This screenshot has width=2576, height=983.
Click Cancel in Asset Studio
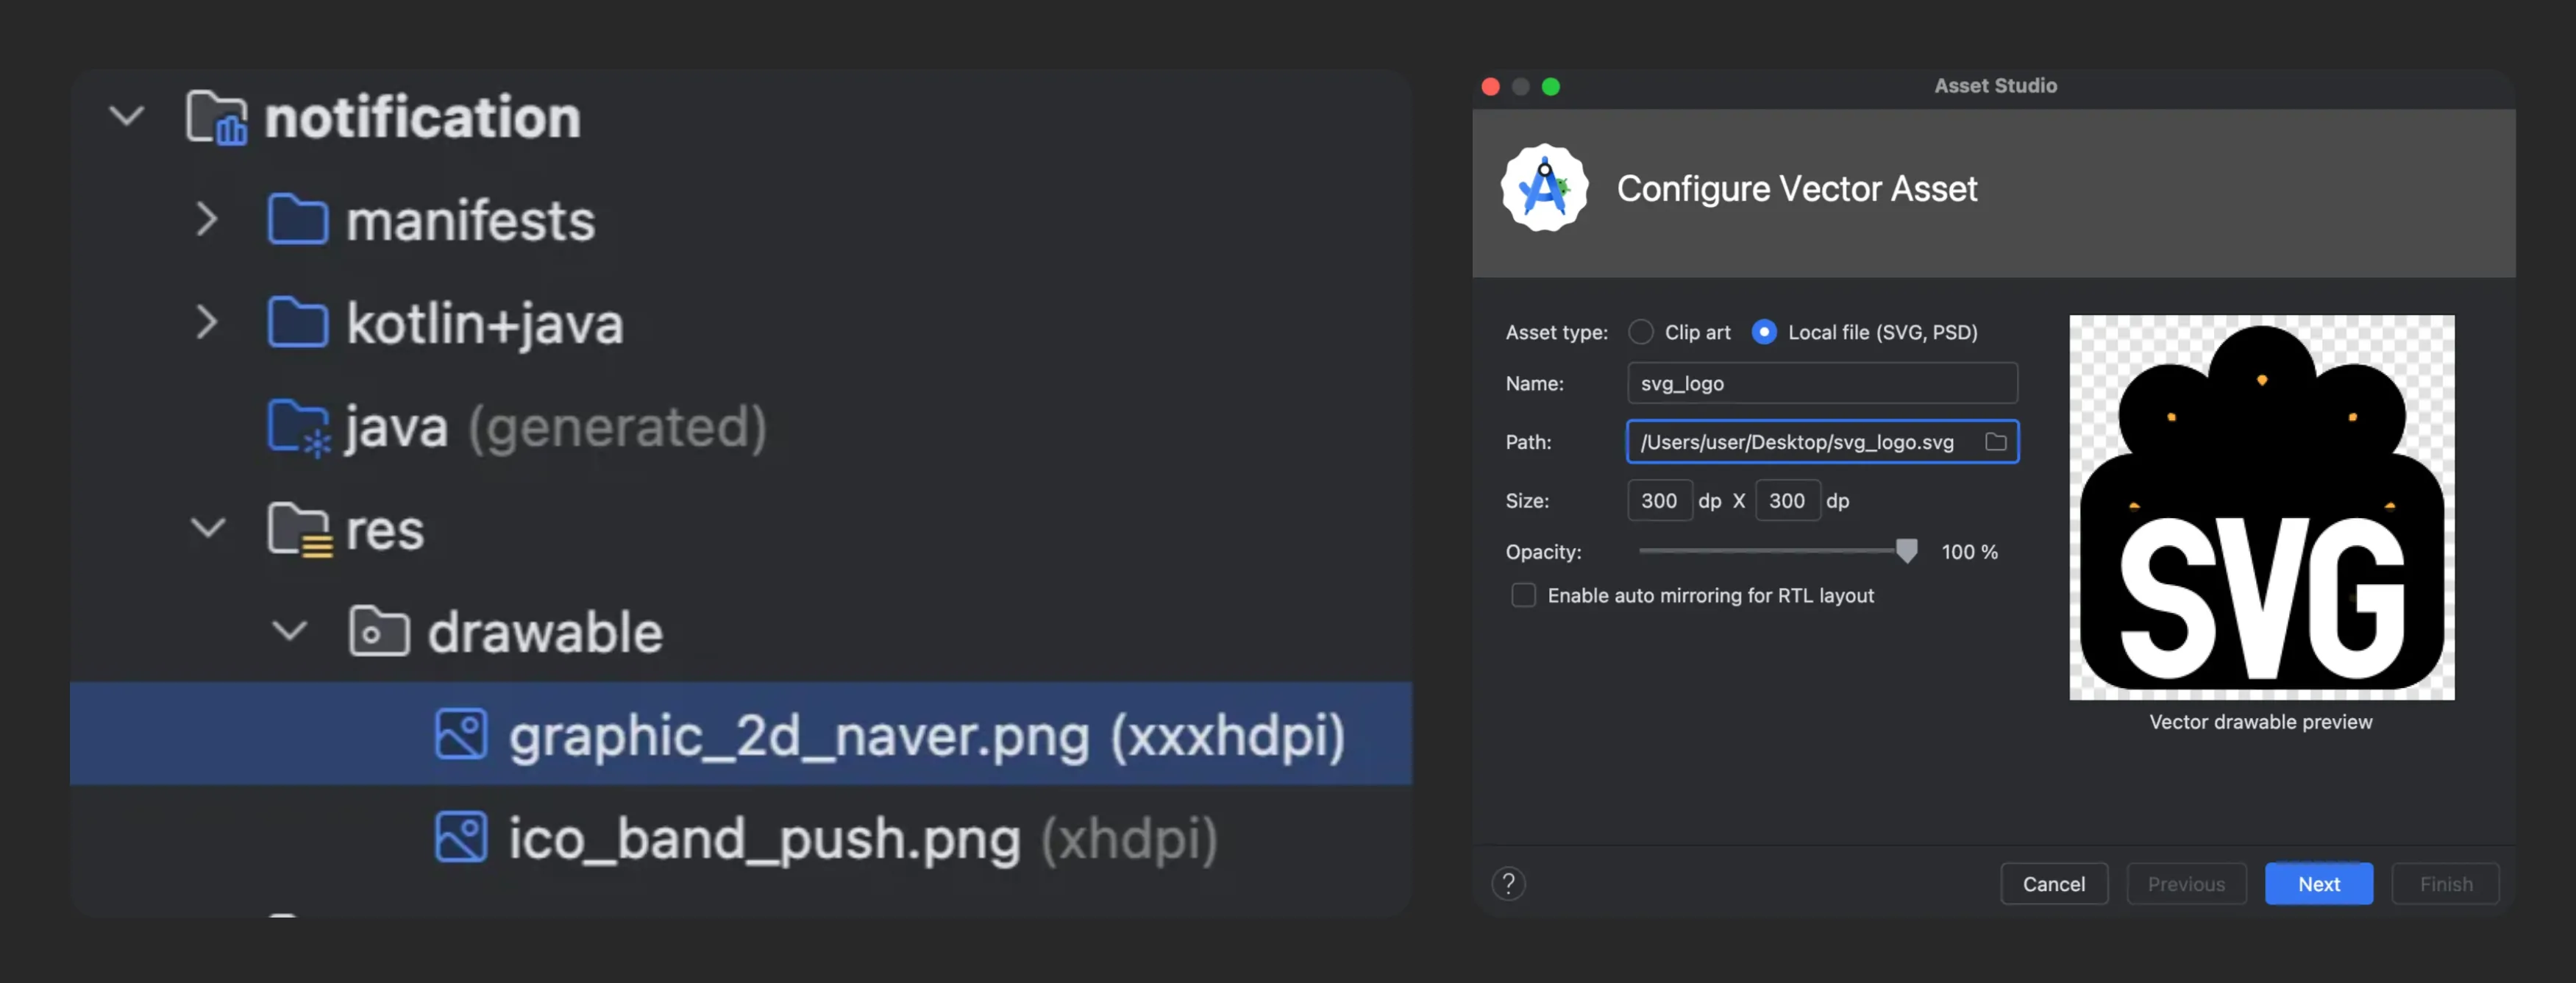(x=2053, y=883)
